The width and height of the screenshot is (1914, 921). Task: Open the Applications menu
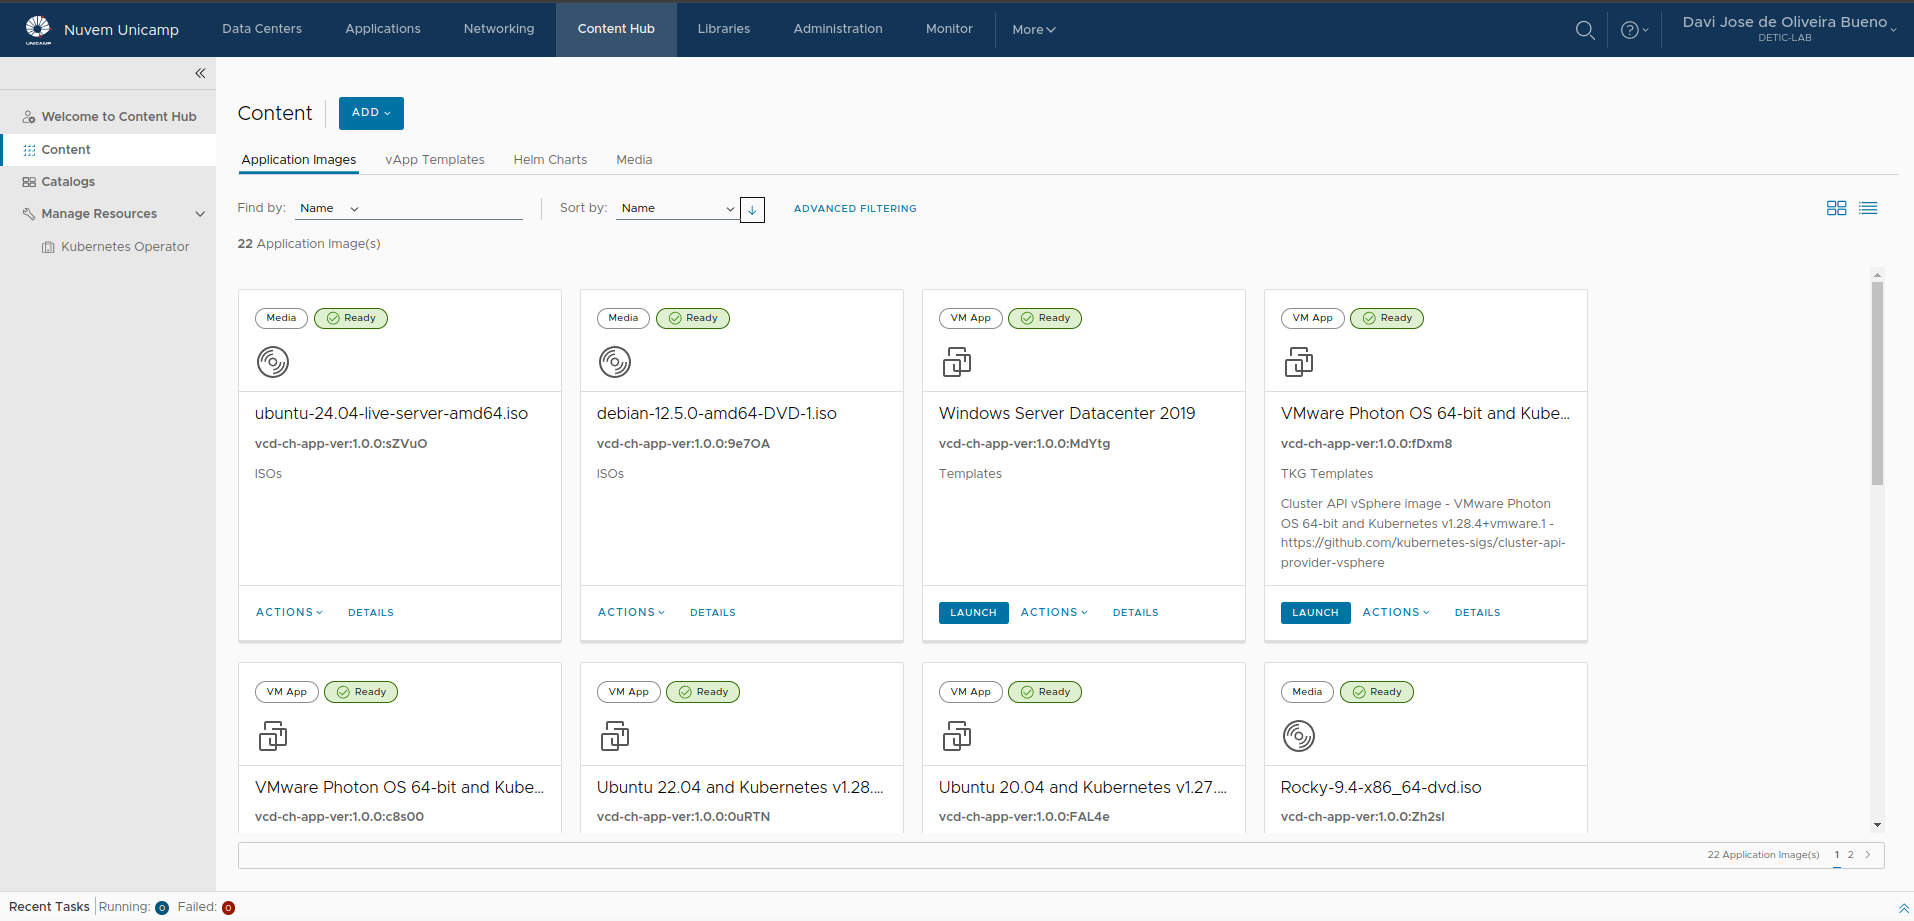click(x=383, y=29)
